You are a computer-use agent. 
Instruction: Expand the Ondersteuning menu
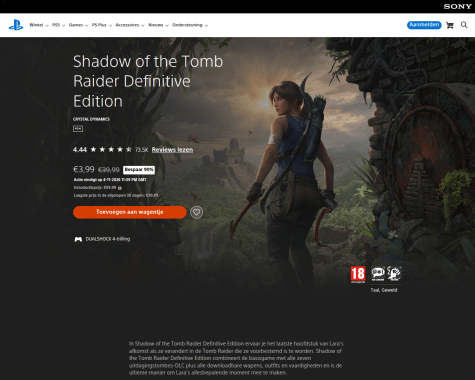tap(190, 25)
